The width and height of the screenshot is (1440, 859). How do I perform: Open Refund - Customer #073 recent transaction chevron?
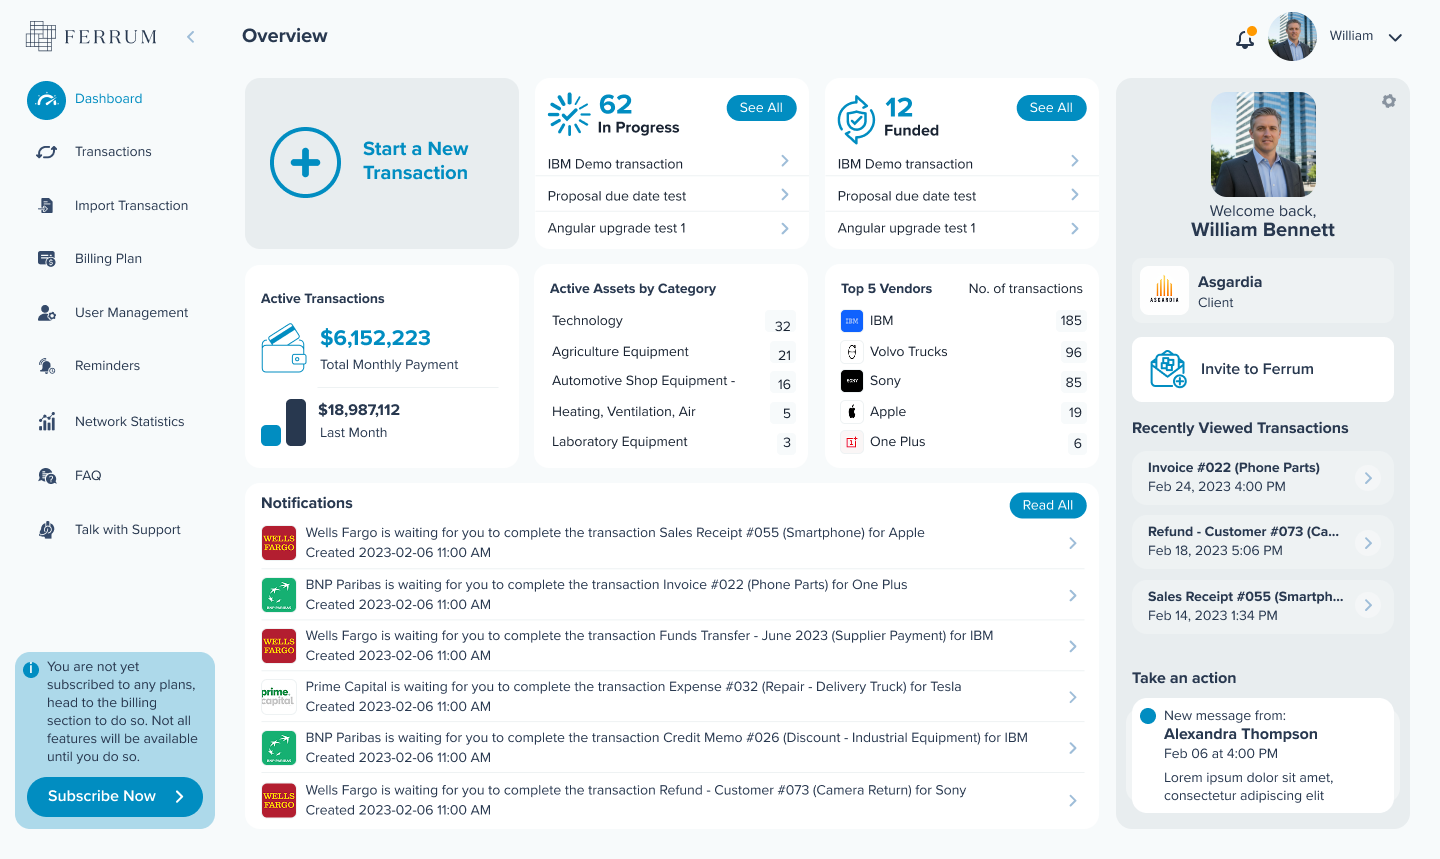pos(1368,543)
